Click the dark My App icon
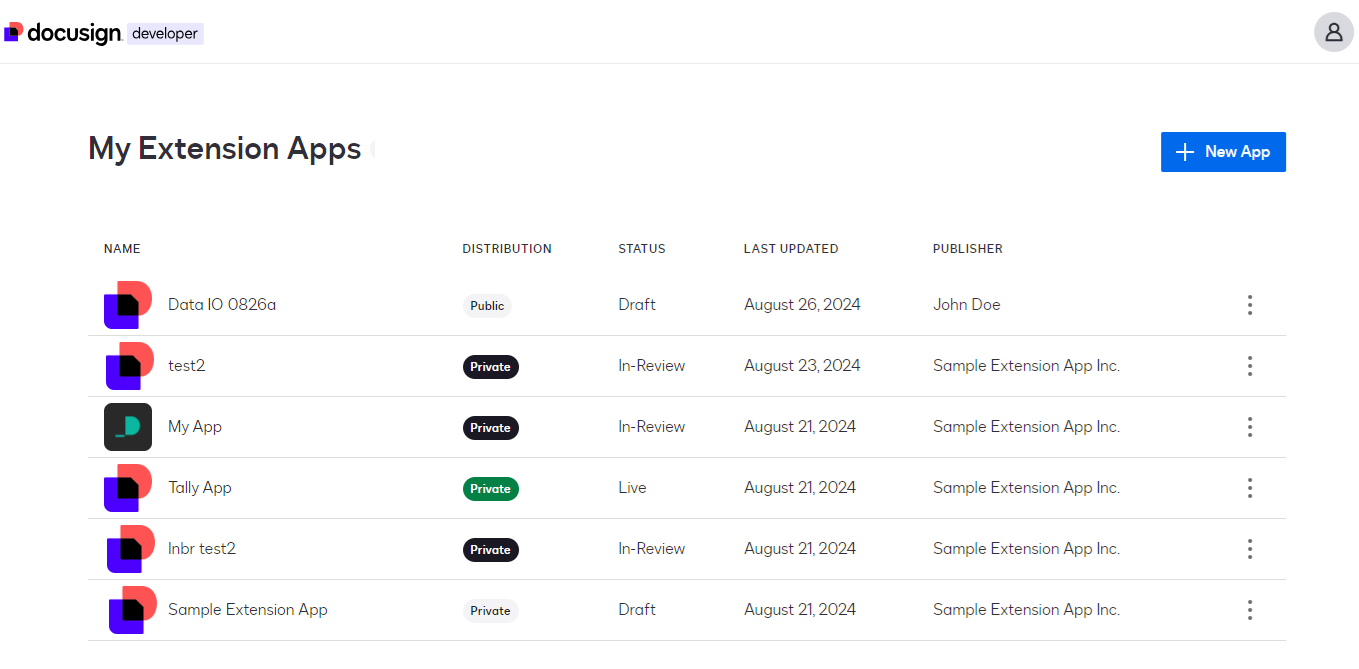The image size is (1359, 669). pos(128,427)
